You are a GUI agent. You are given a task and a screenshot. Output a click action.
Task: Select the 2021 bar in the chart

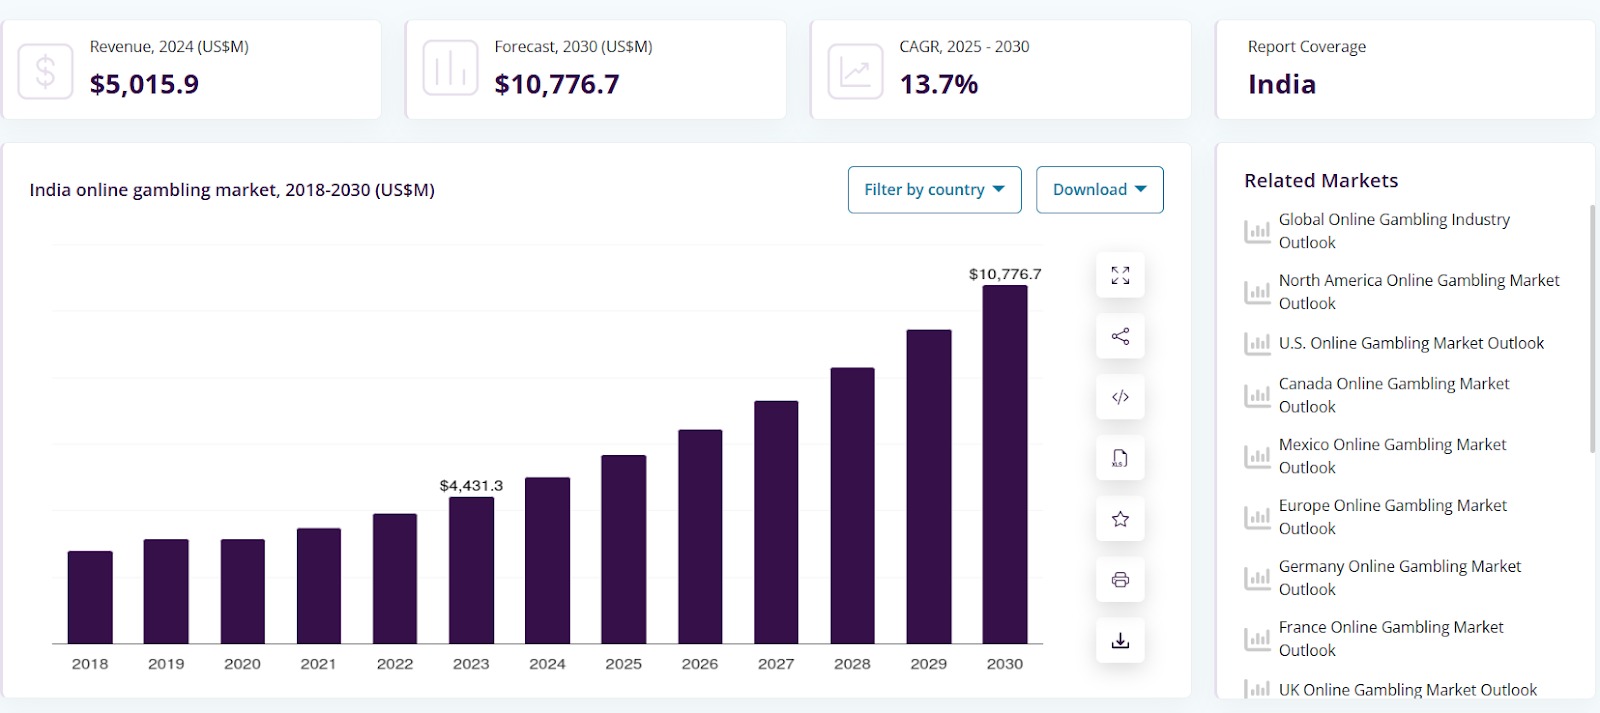(x=319, y=586)
